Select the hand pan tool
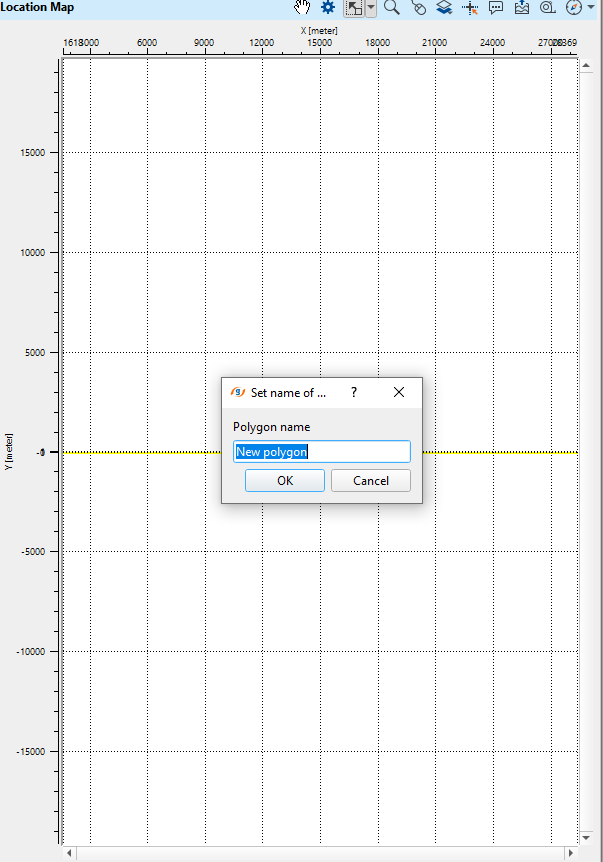Screen dimensions: 603x862 [x=302, y=7]
